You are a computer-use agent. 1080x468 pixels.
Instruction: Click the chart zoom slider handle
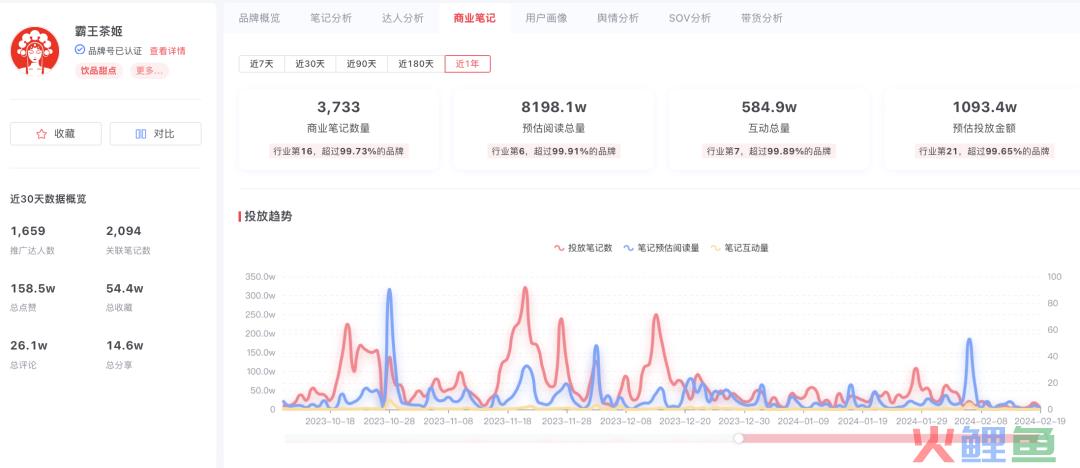[738, 438]
